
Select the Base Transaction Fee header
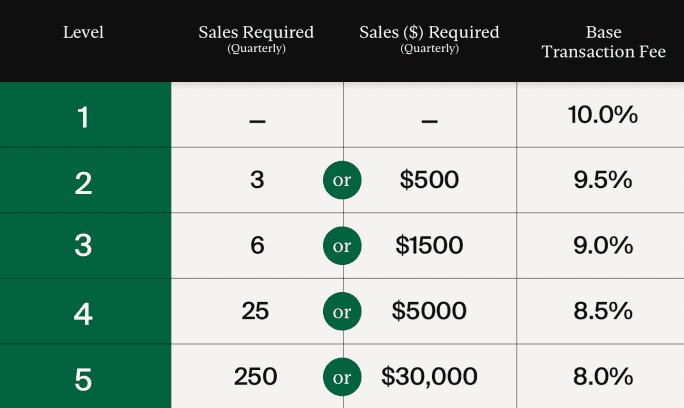(x=601, y=41)
